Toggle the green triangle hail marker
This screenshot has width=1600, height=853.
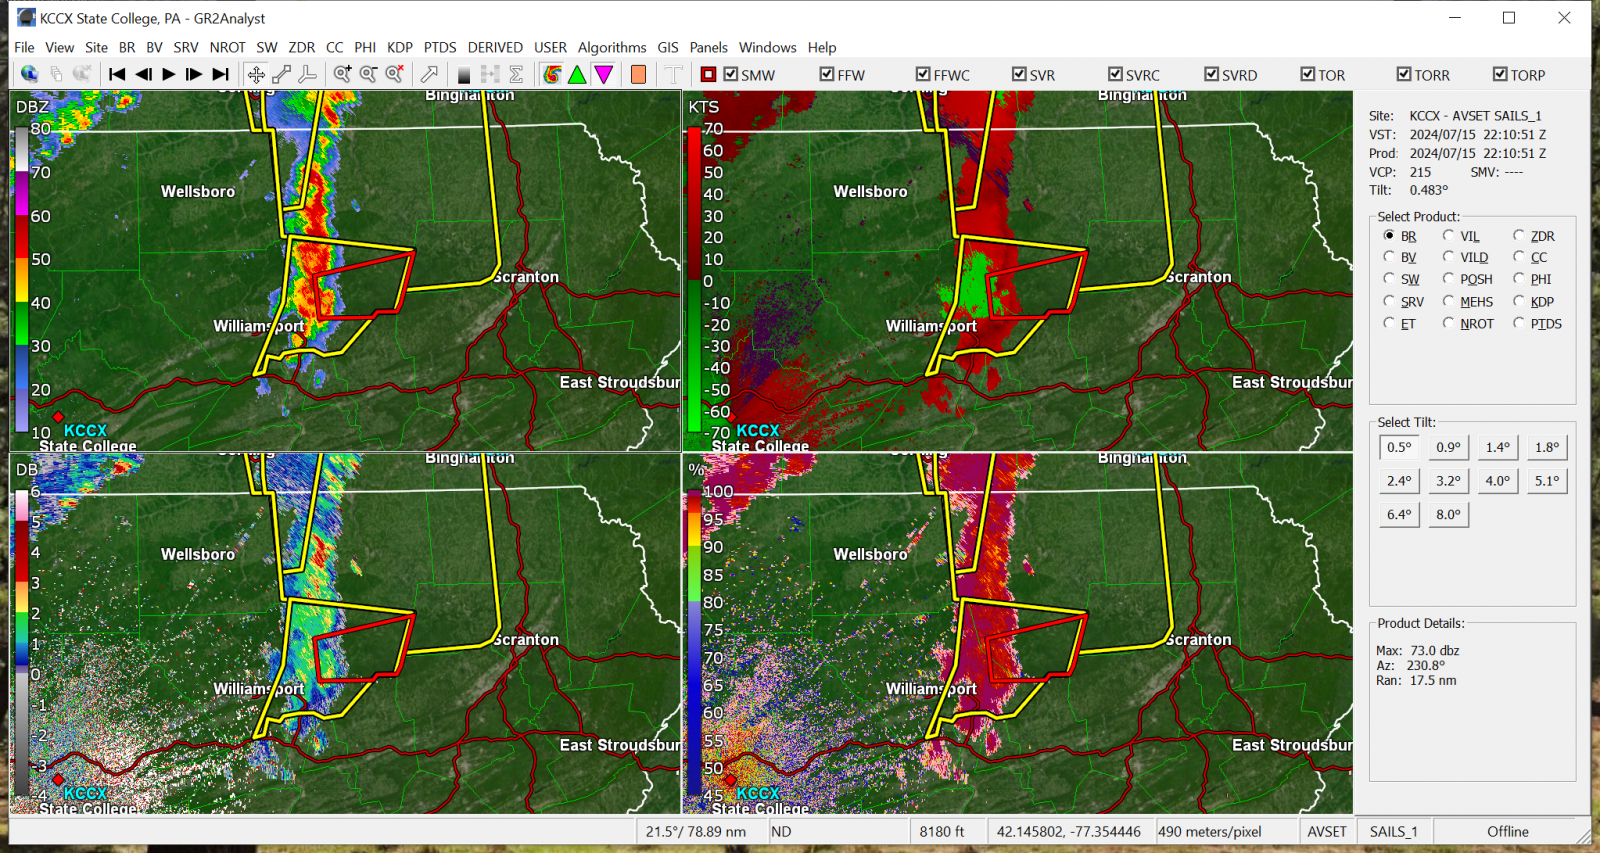point(578,74)
